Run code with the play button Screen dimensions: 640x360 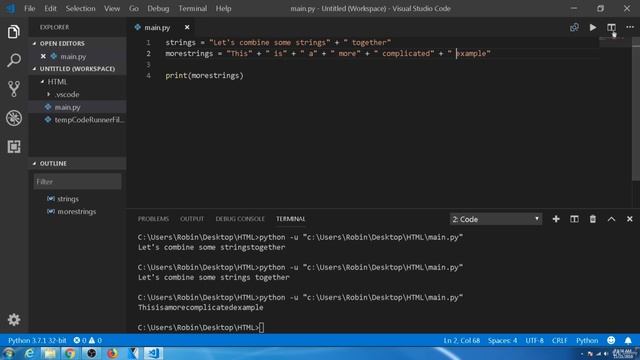coord(593,27)
